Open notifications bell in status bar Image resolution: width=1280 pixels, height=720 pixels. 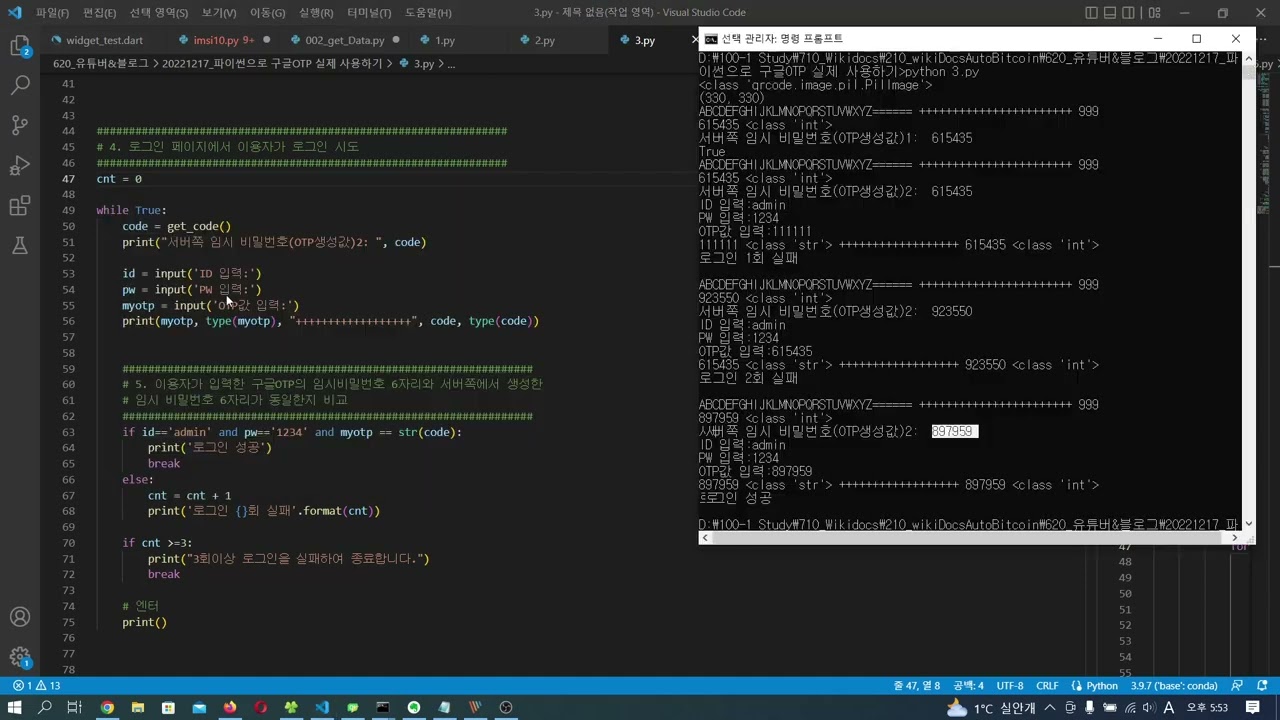[1262, 686]
